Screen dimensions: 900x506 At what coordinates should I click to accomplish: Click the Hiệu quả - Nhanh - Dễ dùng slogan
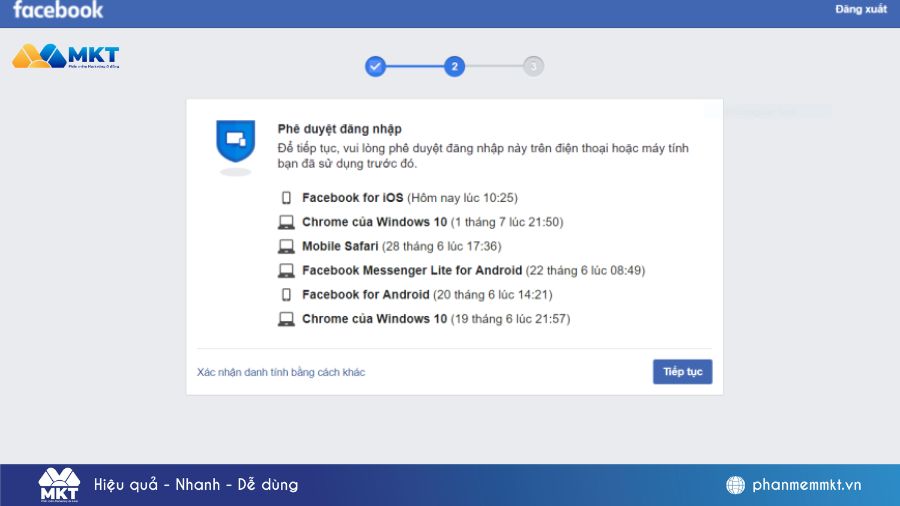(196, 485)
